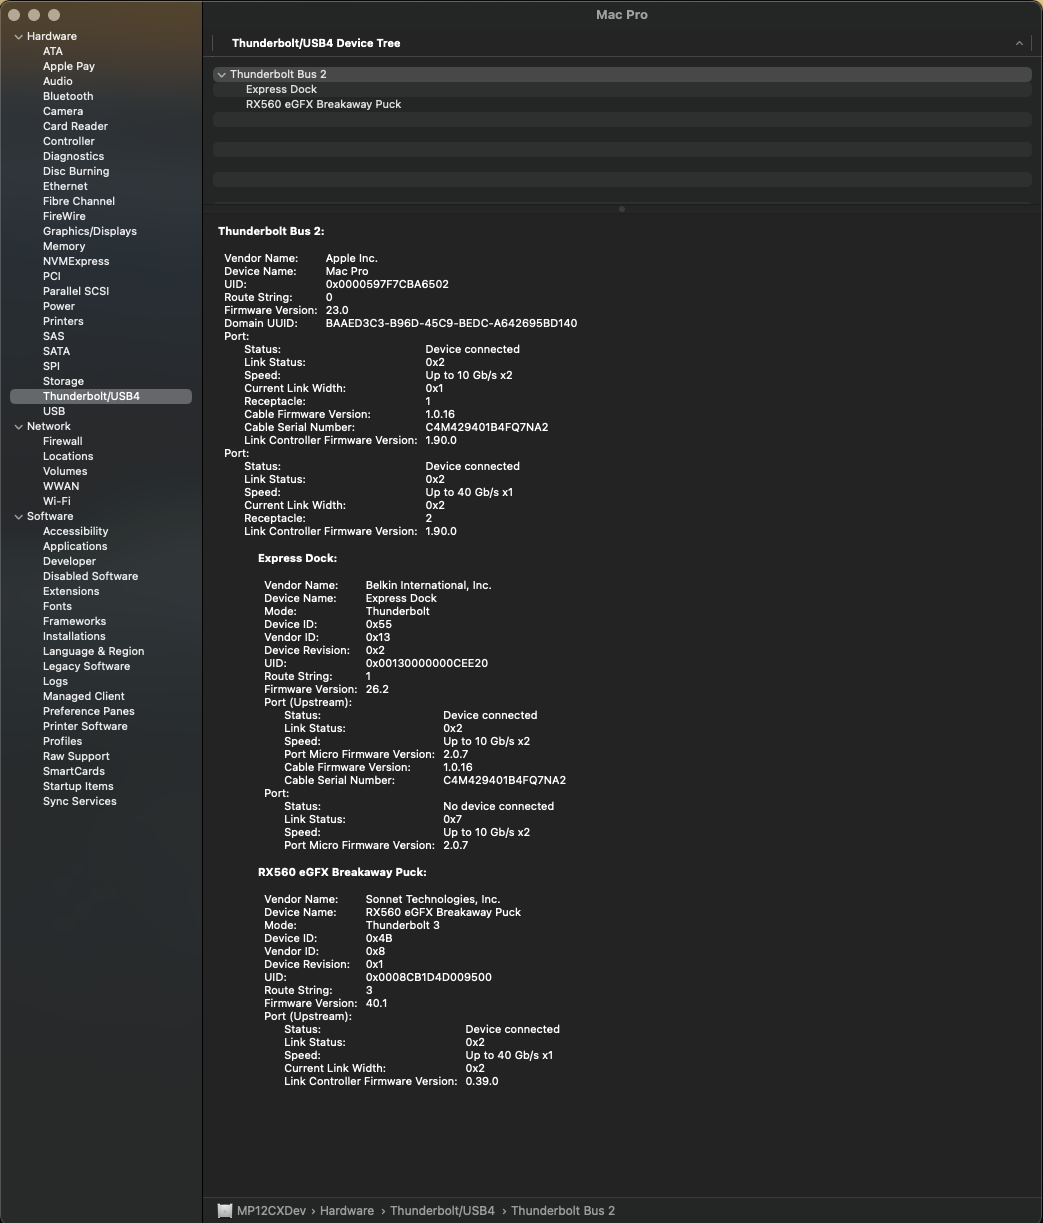Screen dimensions: 1043x1223
Task: Open Fonts under Software
Action: point(57,606)
